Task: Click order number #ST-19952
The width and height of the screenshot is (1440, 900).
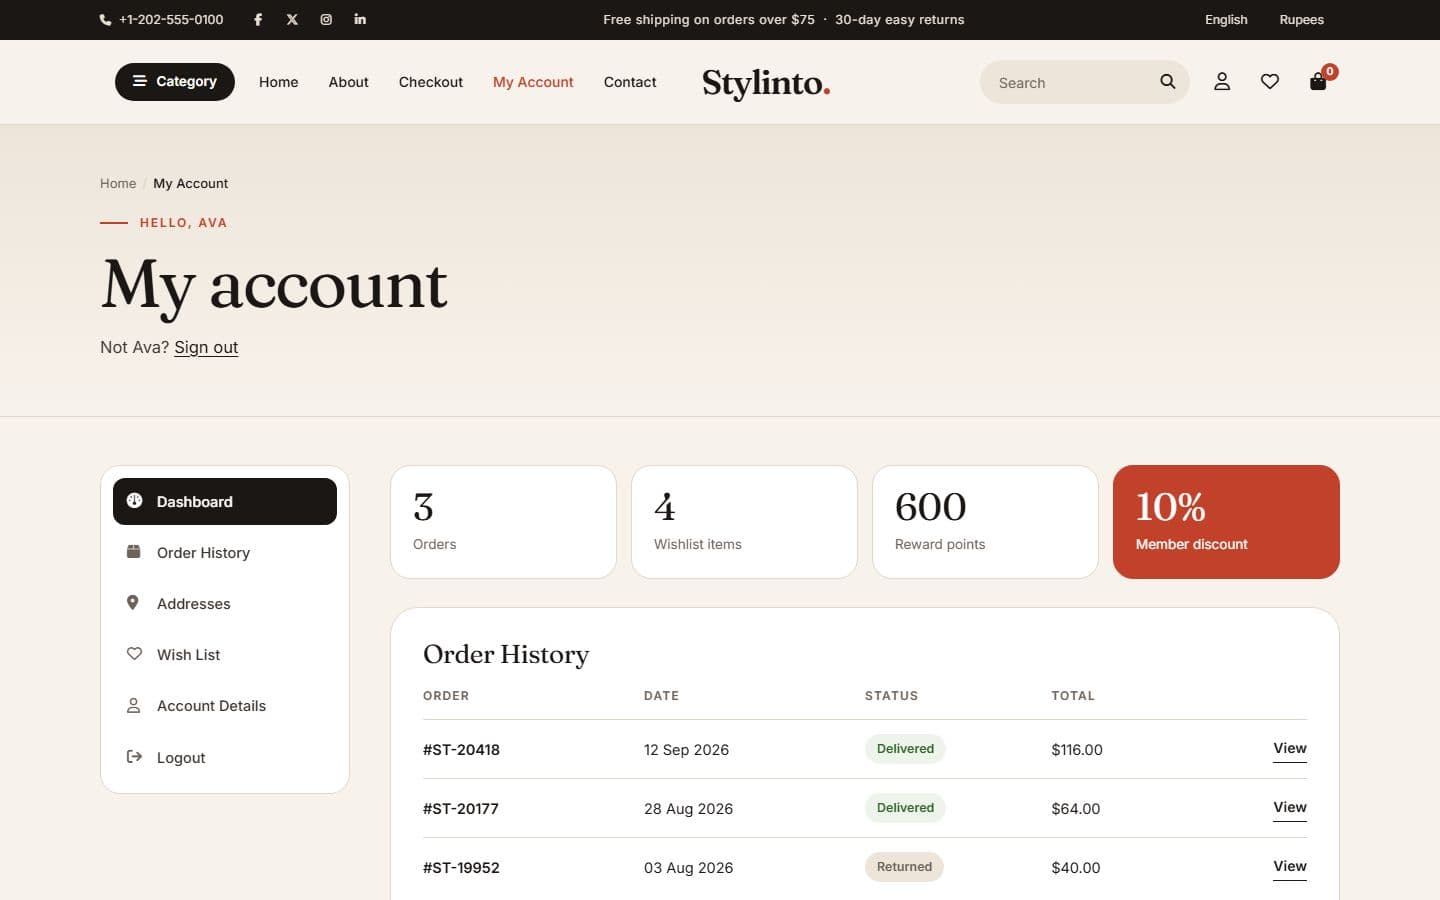Action: [x=461, y=868]
